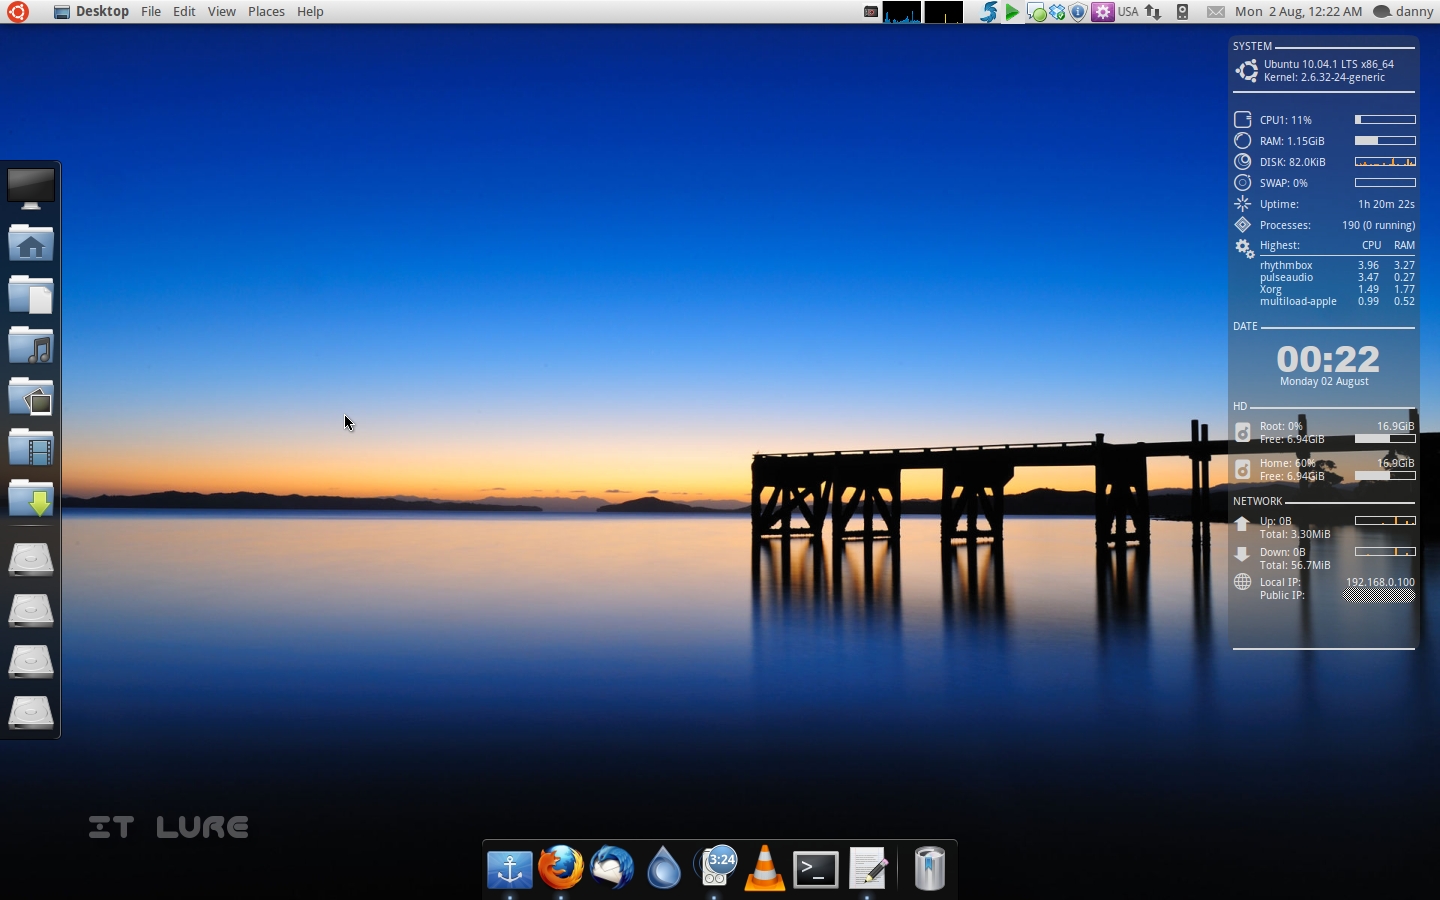
Task: Open the text editor with pencil icon
Action: pos(867,870)
